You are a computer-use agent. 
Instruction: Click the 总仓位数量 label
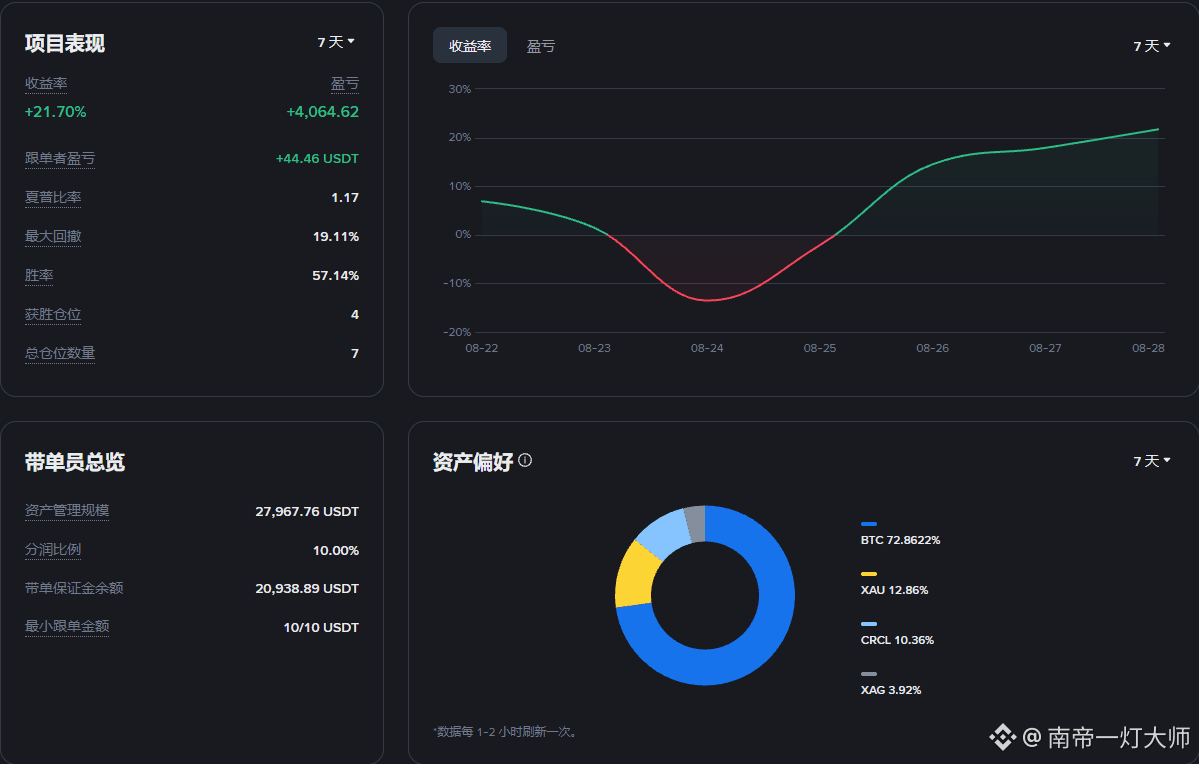click(60, 353)
